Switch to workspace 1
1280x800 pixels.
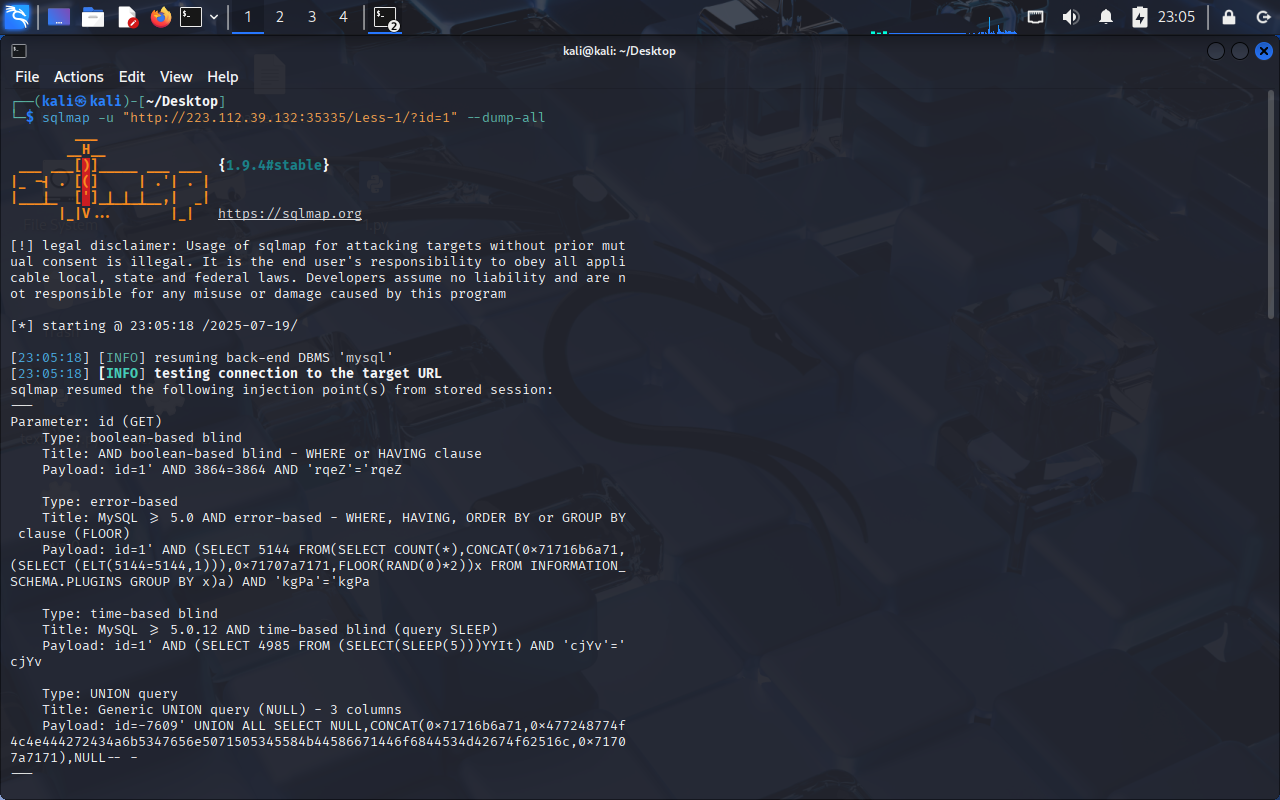[248, 17]
